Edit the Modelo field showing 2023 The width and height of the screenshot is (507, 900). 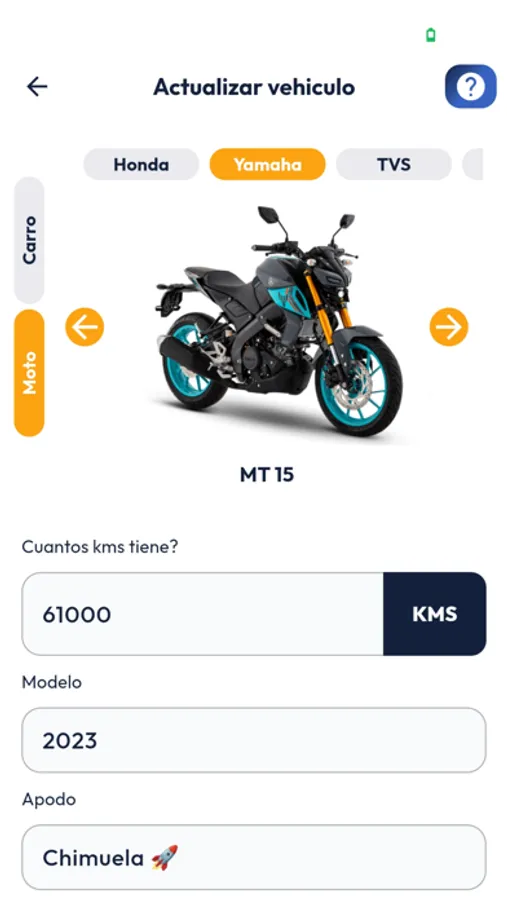click(254, 740)
